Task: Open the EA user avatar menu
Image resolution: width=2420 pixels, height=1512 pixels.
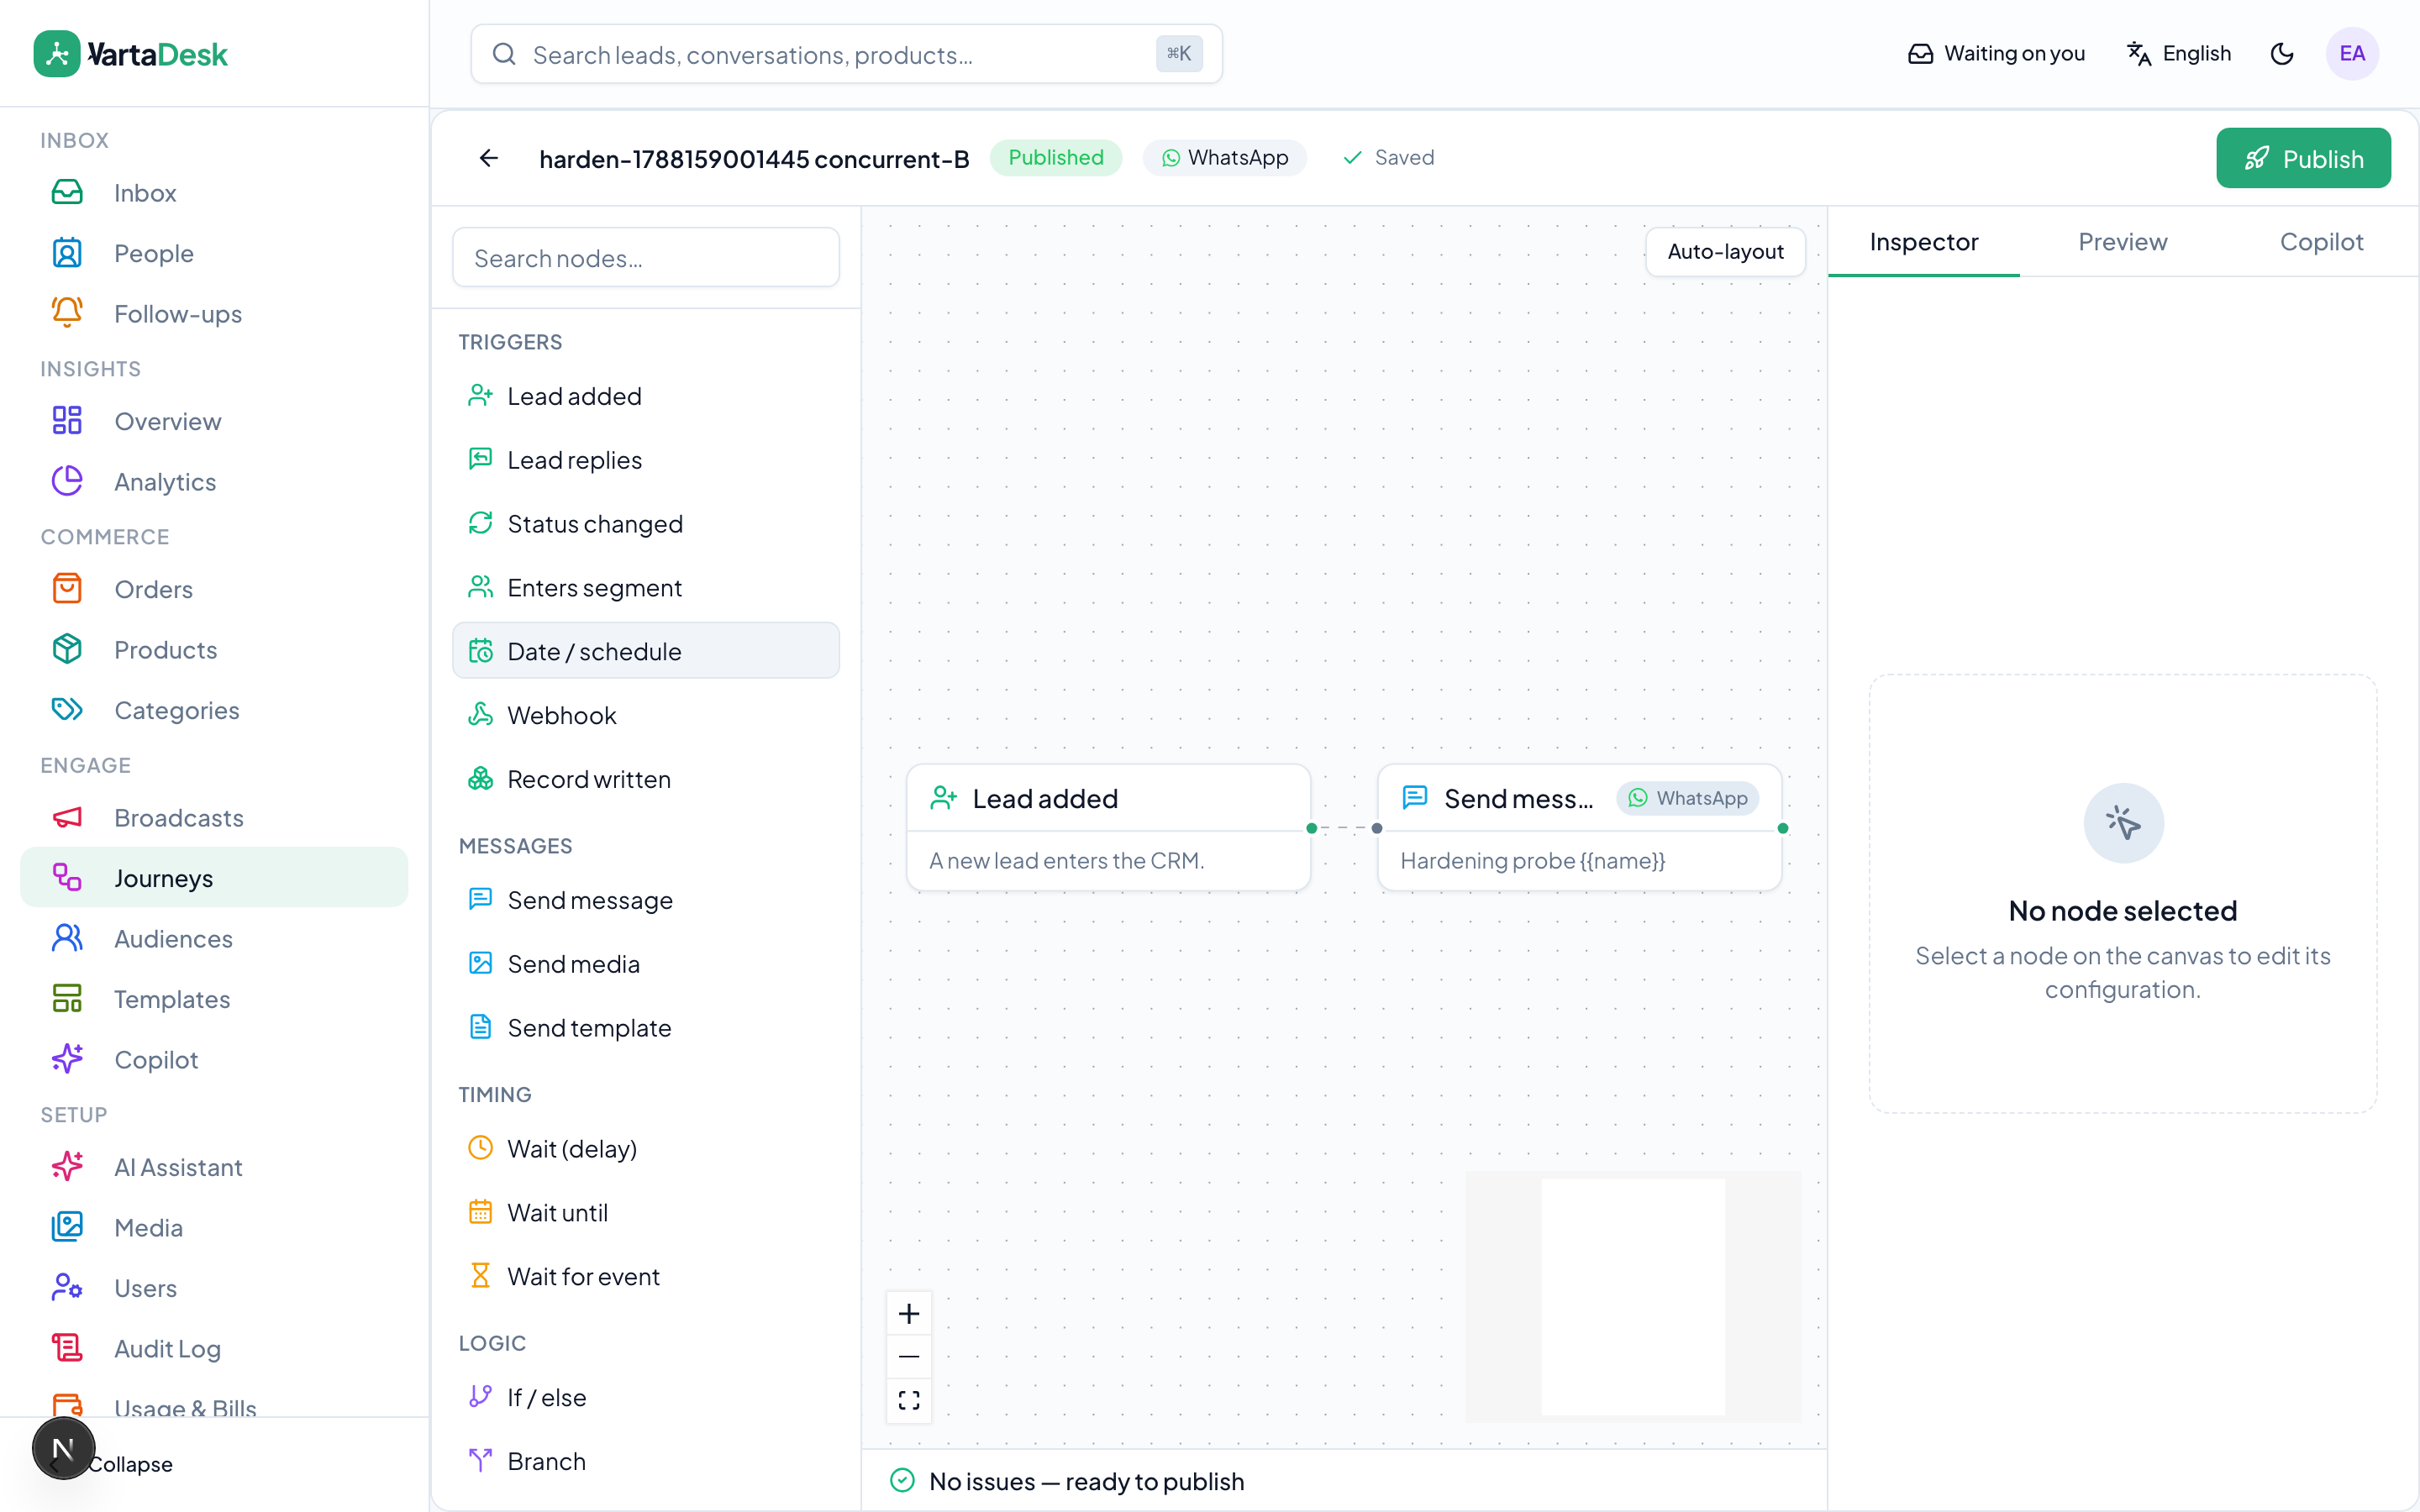Action: 2351,54
